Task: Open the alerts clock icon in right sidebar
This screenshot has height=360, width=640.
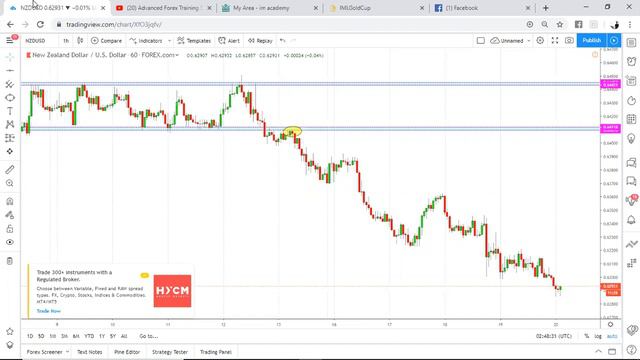Action: 631,62
